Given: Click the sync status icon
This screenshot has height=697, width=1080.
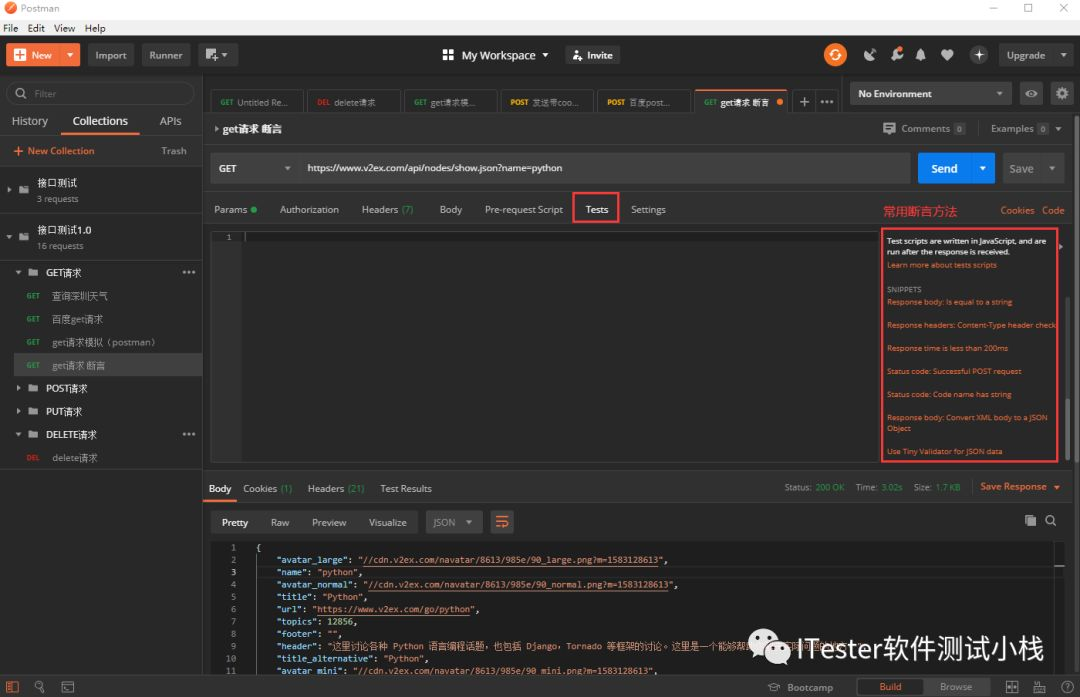Looking at the screenshot, I should [835, 55].
